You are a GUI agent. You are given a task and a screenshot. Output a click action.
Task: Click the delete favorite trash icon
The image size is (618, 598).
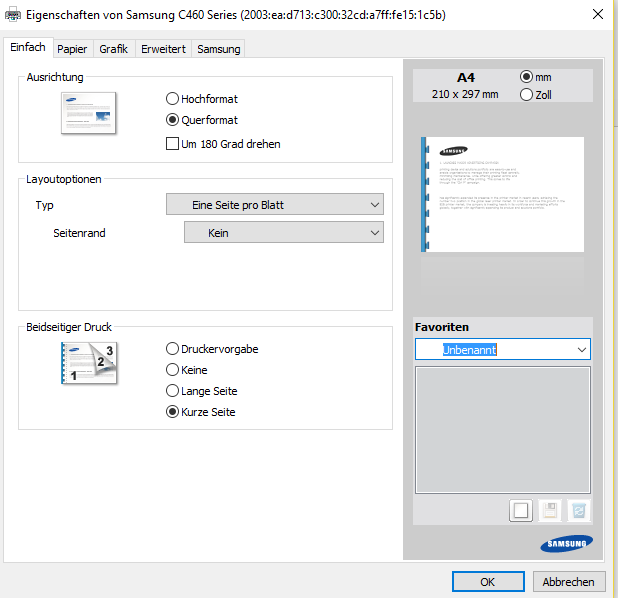[x=579, y=510]
